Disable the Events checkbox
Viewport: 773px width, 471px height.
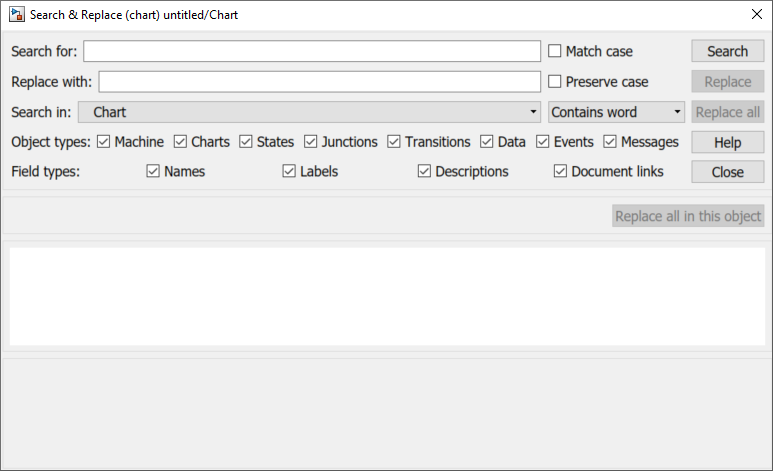543,142
